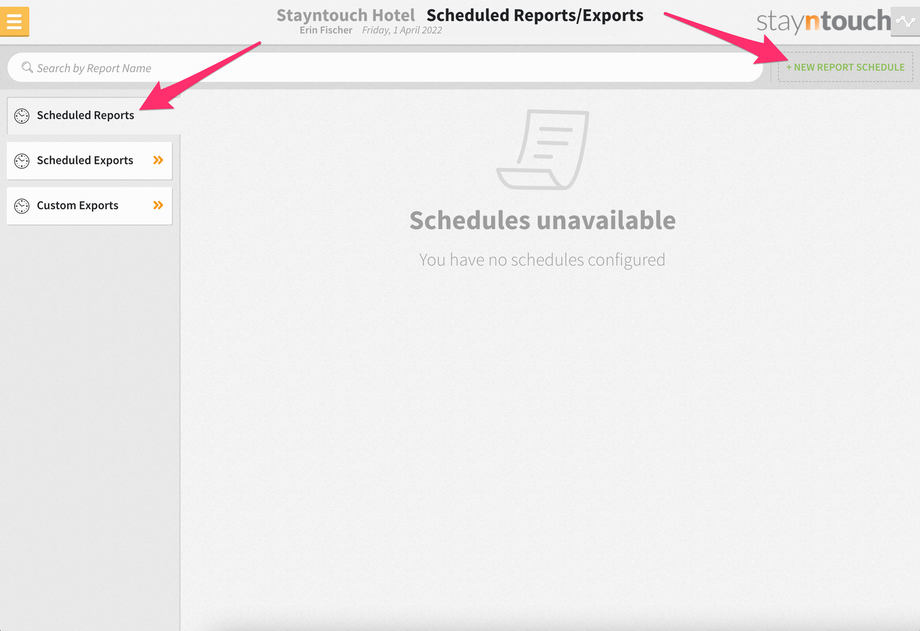The image size is (920, 631).
Task: Create a new report schedule
Action: 845,67
